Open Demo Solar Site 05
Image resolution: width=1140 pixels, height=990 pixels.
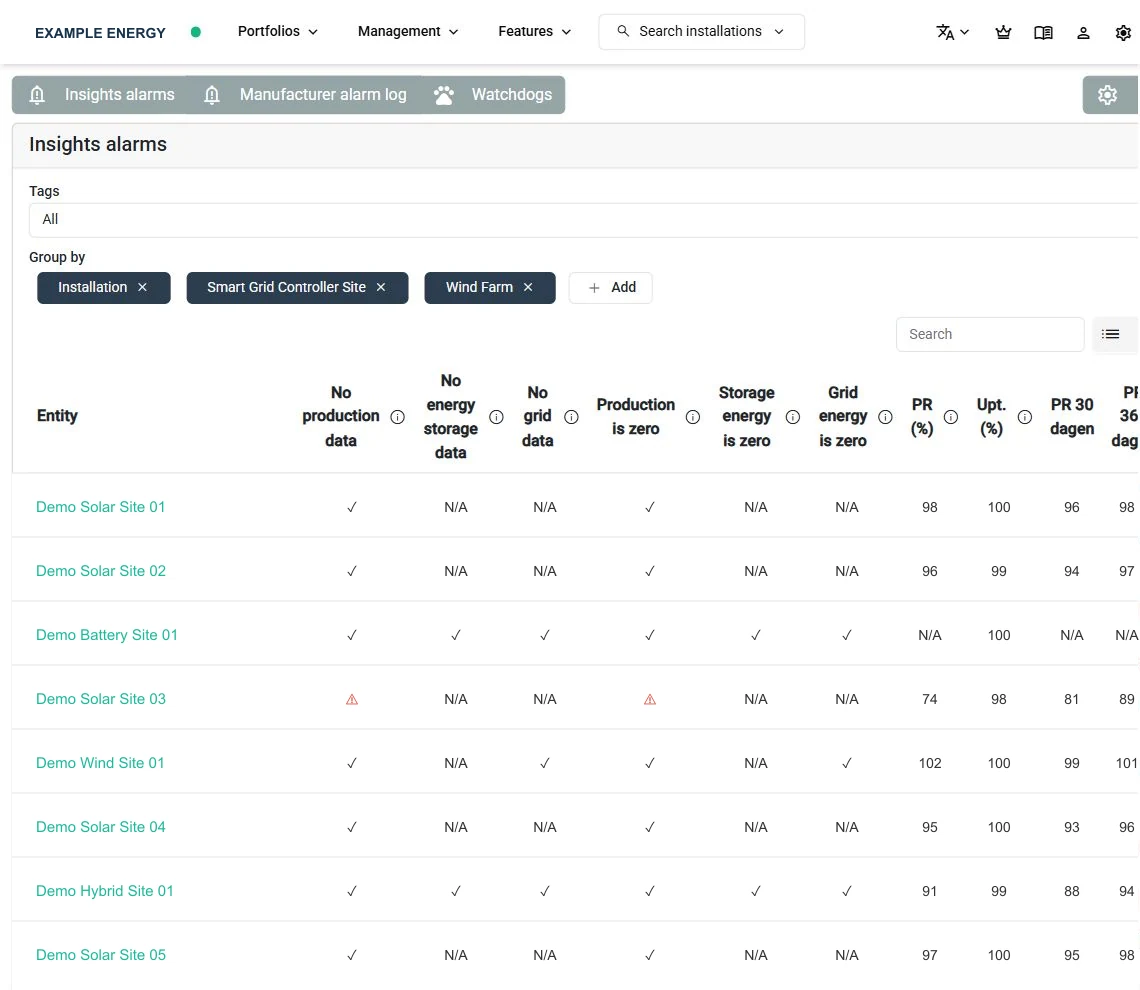(101, 955)
